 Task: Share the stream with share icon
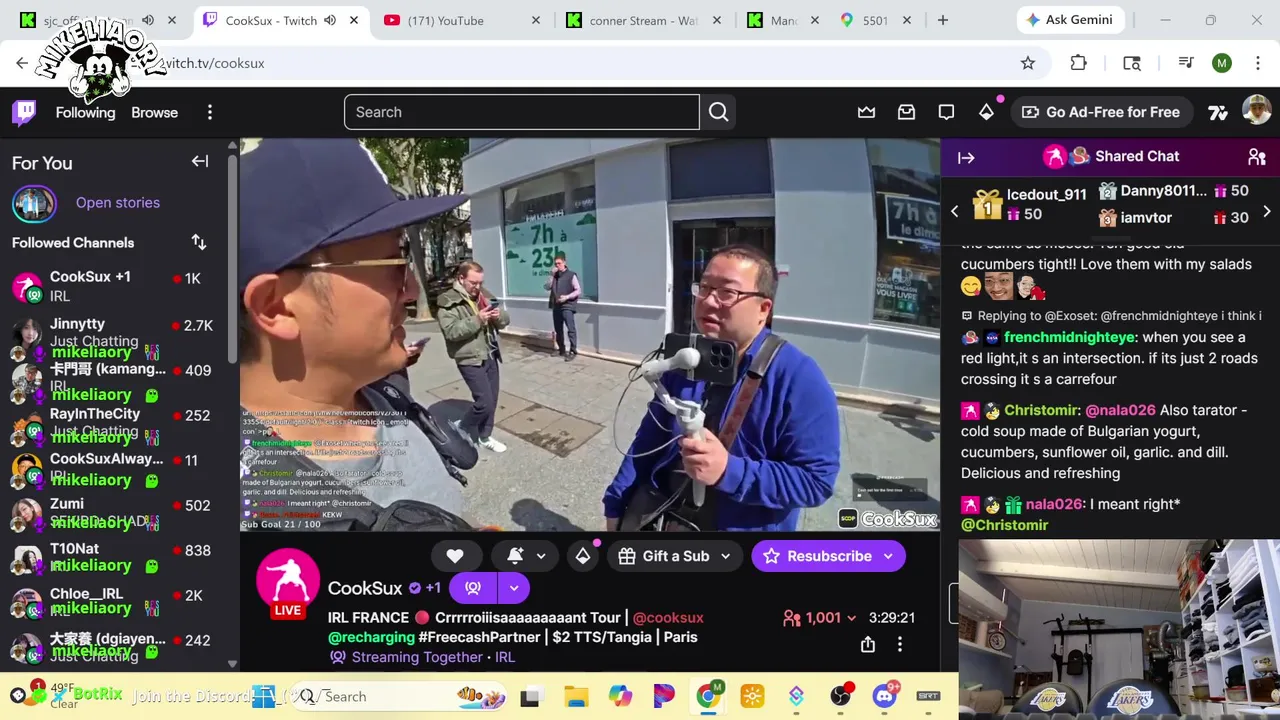click(868, 645)
